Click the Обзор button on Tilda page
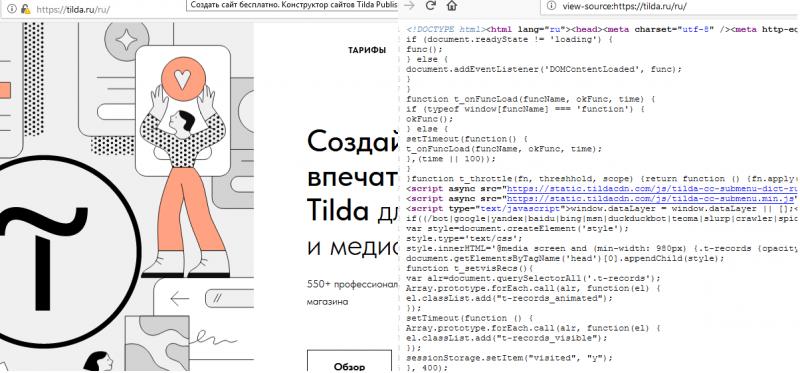 coord(349,361)
